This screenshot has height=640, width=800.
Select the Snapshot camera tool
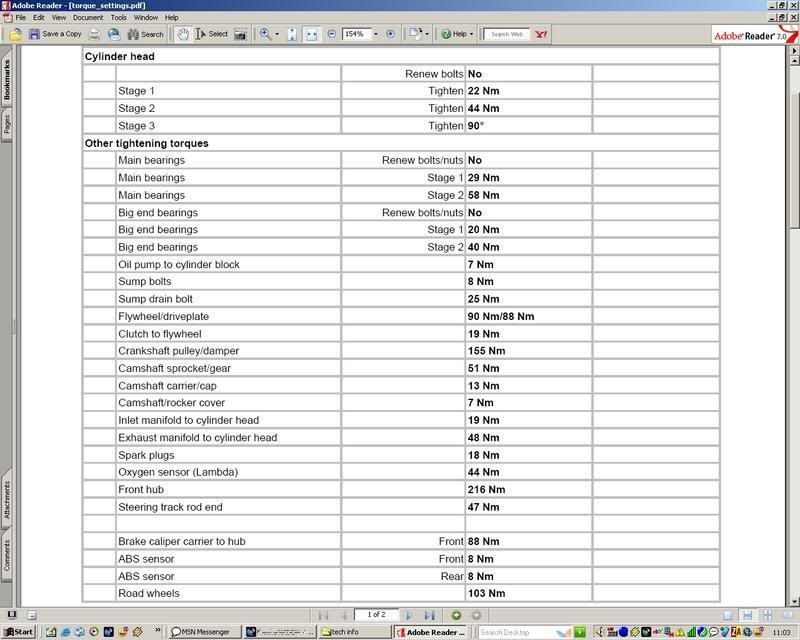(x=240, y=34)
